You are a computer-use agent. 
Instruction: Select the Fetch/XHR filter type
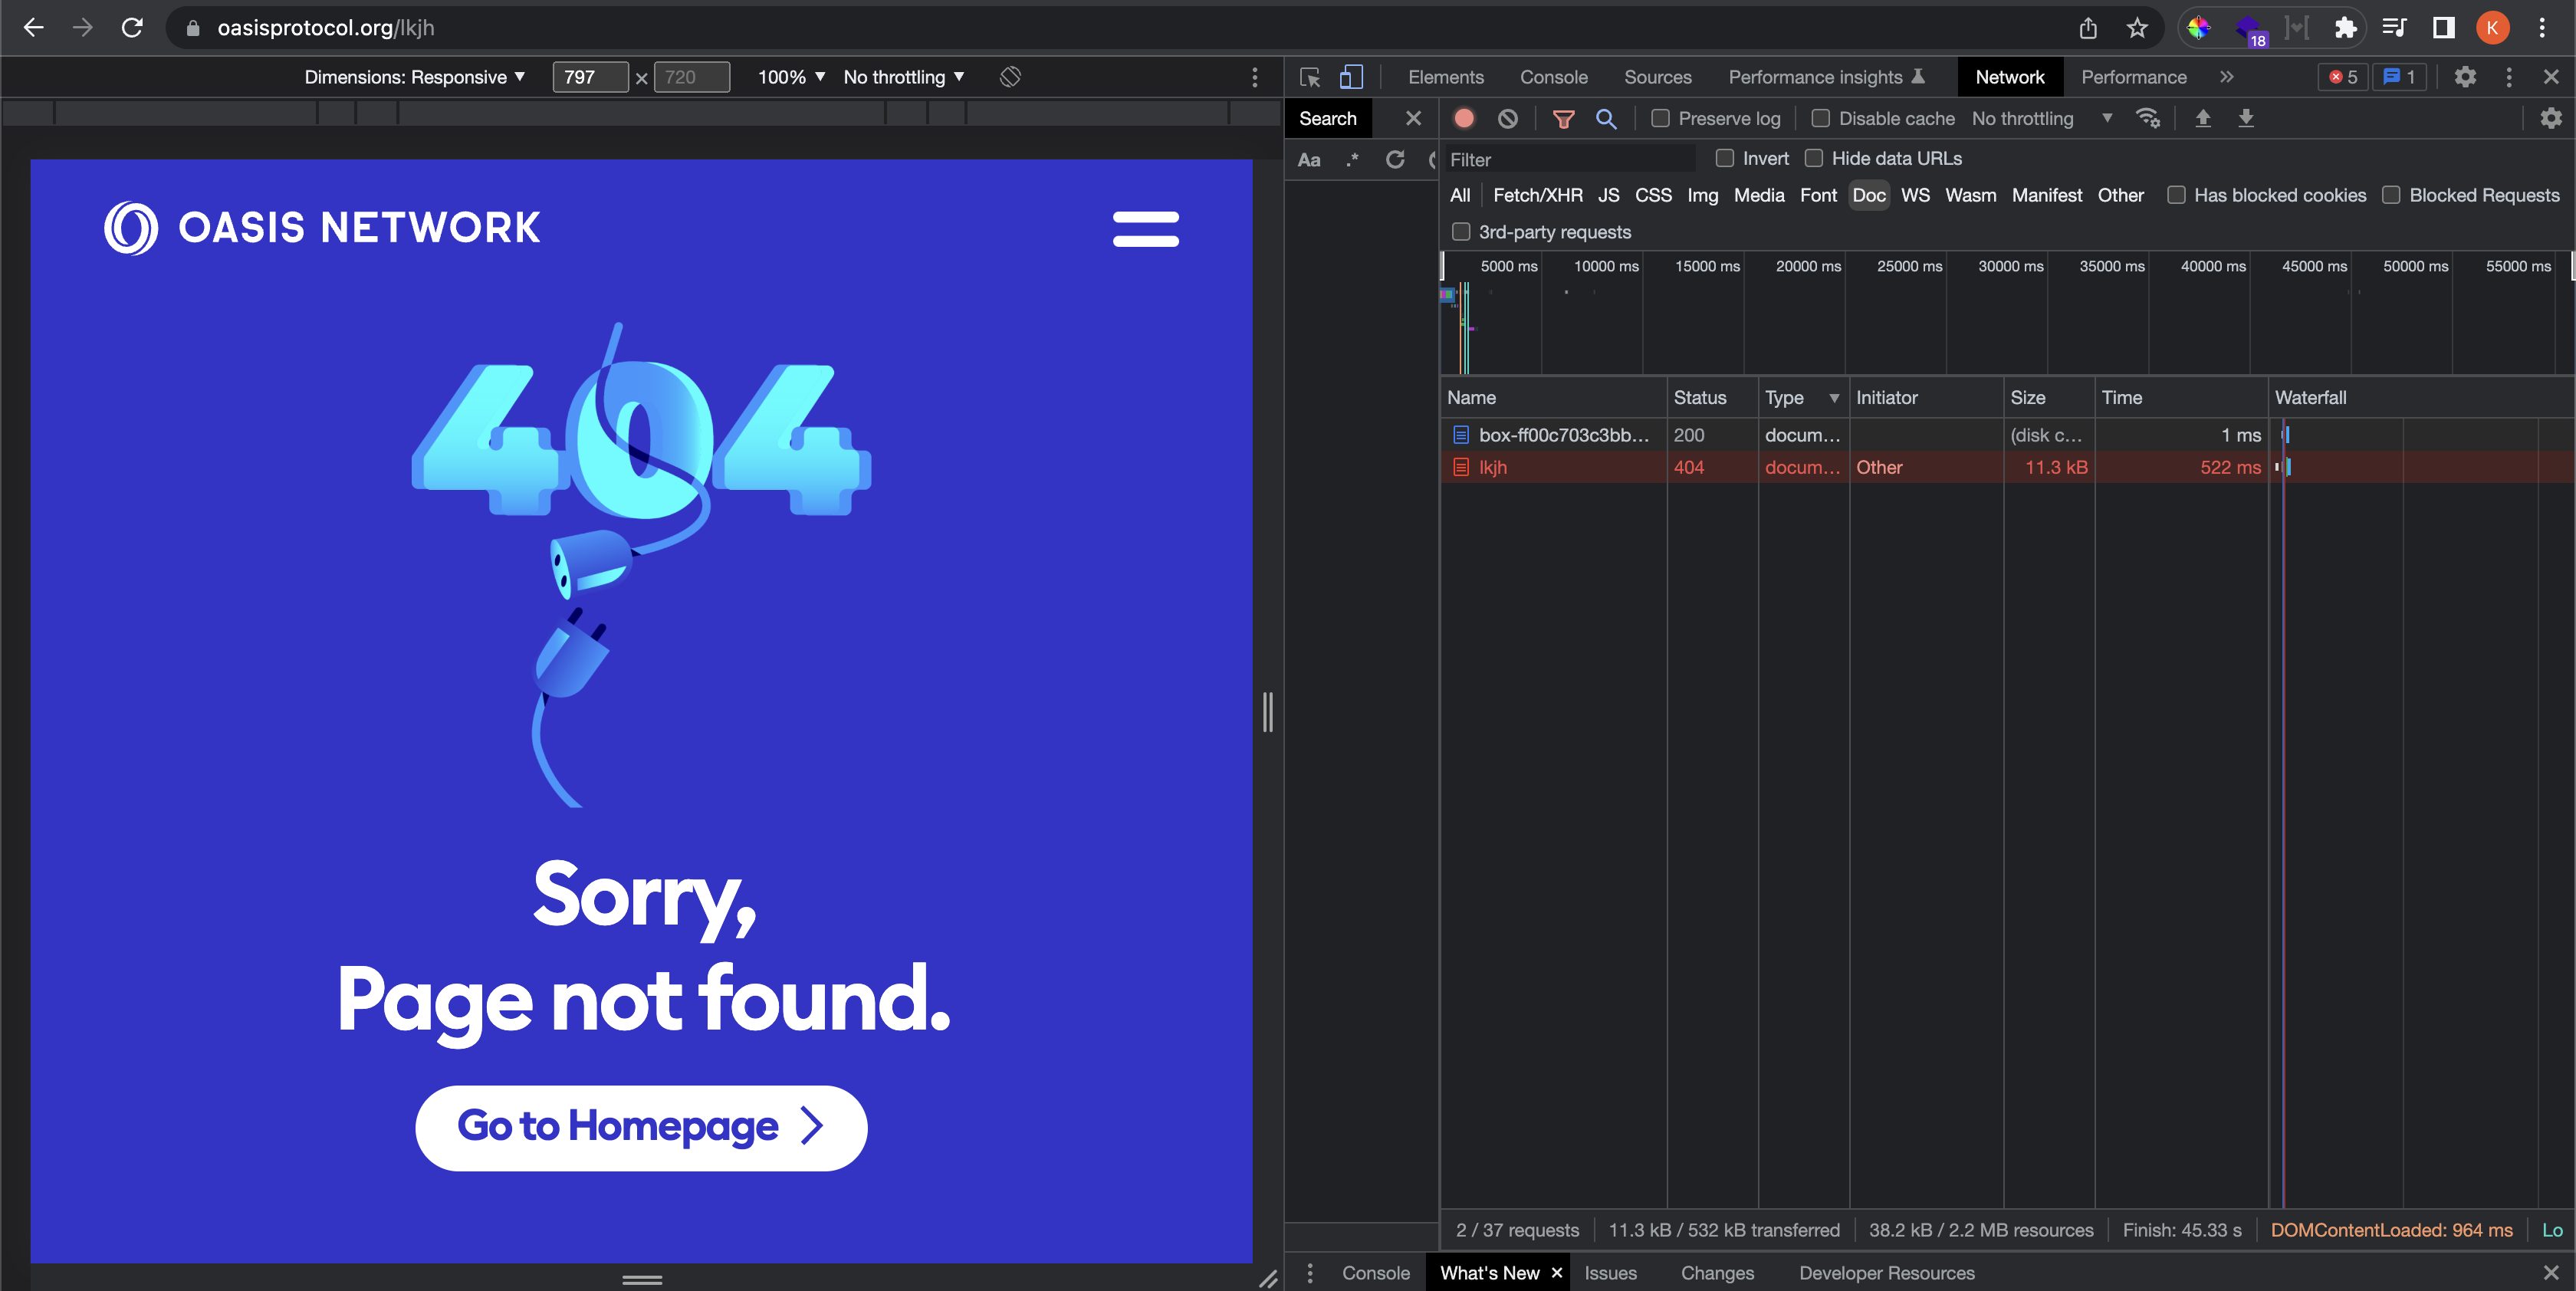[1537, 195]
